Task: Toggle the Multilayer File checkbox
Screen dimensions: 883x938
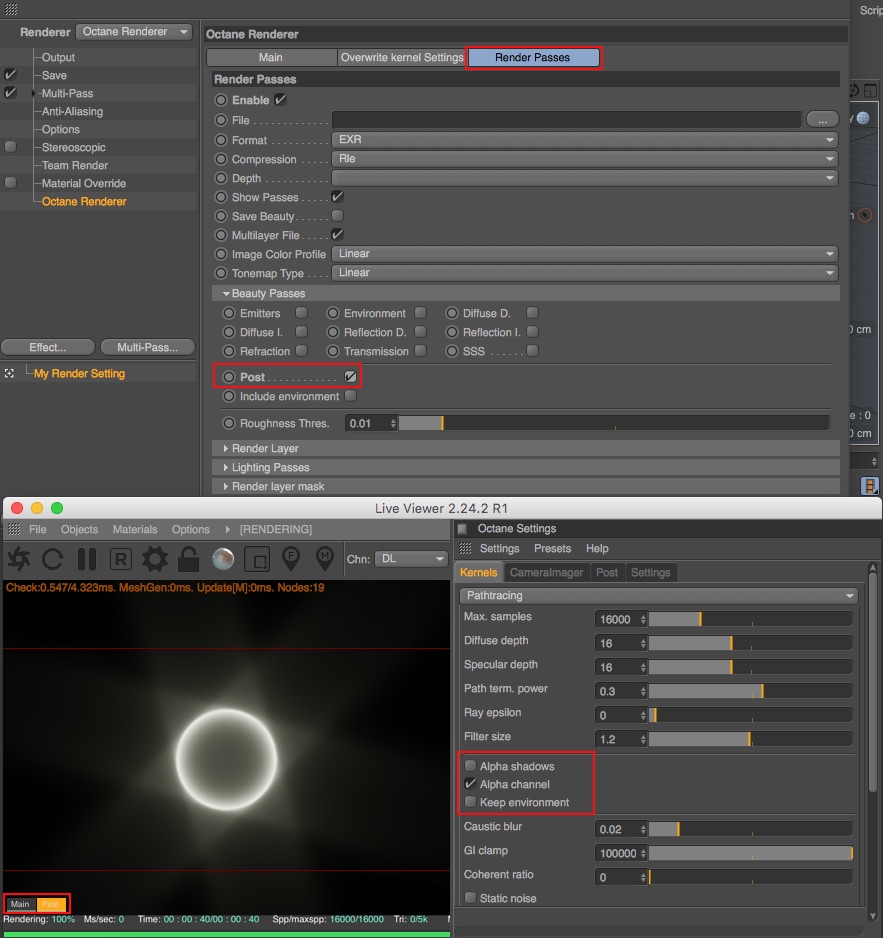Action: pos(337,234)
